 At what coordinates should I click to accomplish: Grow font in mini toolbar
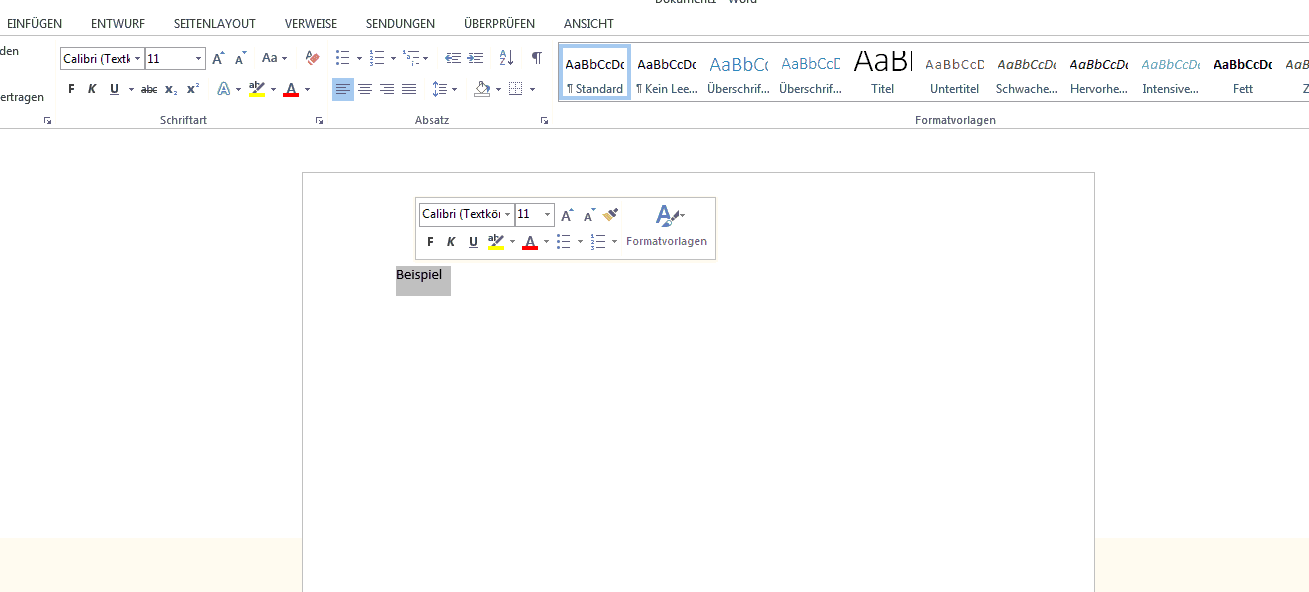pos(567,215)
